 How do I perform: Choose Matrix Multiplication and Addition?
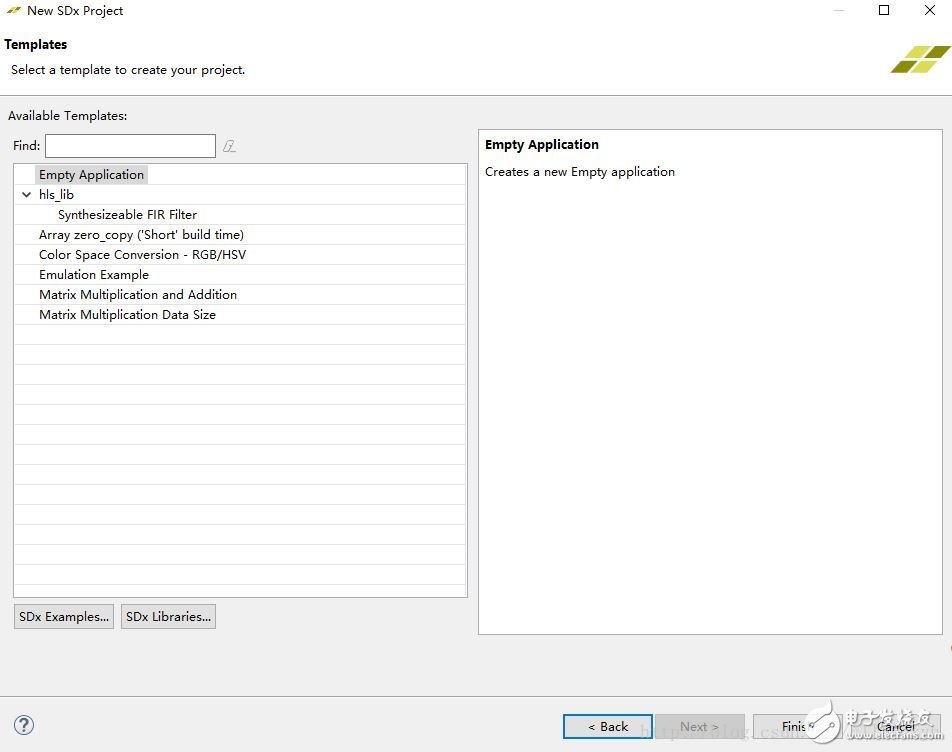pyautogui.click(x=138, y=295)
